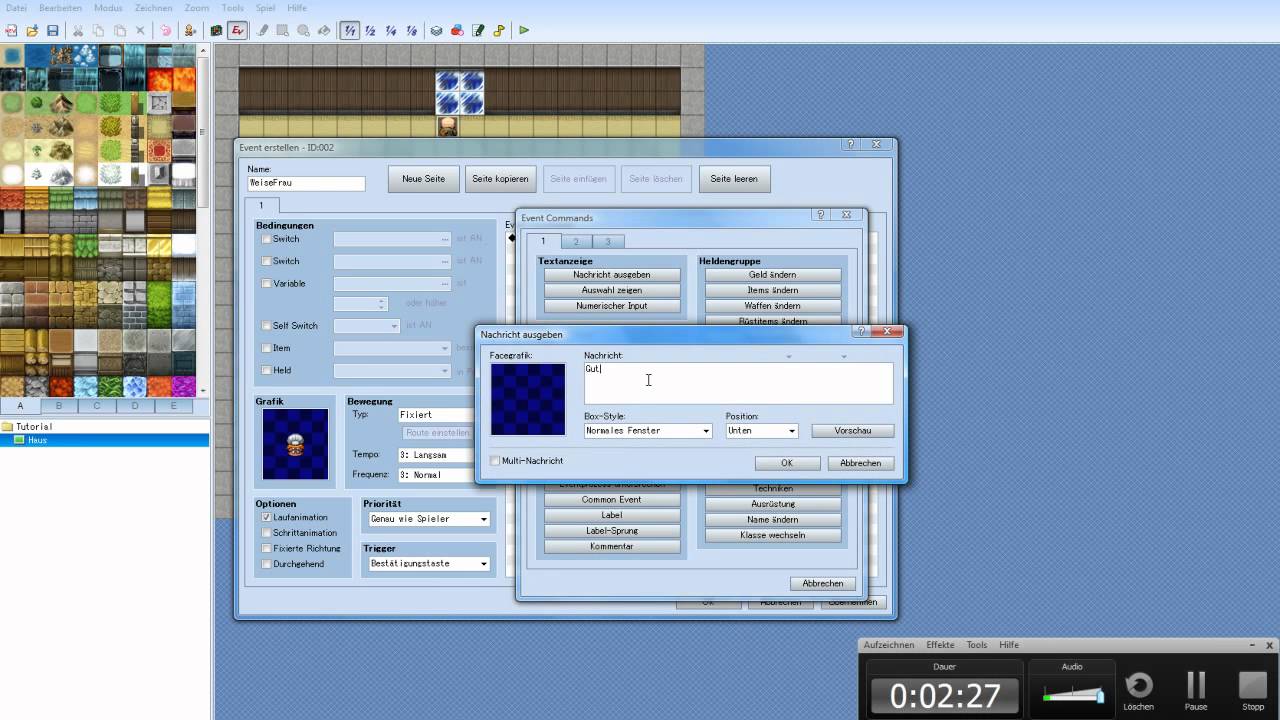Click Seite kopieren button
The image size is (1280, 720).
pyautogui.click(x=500, y=179)
